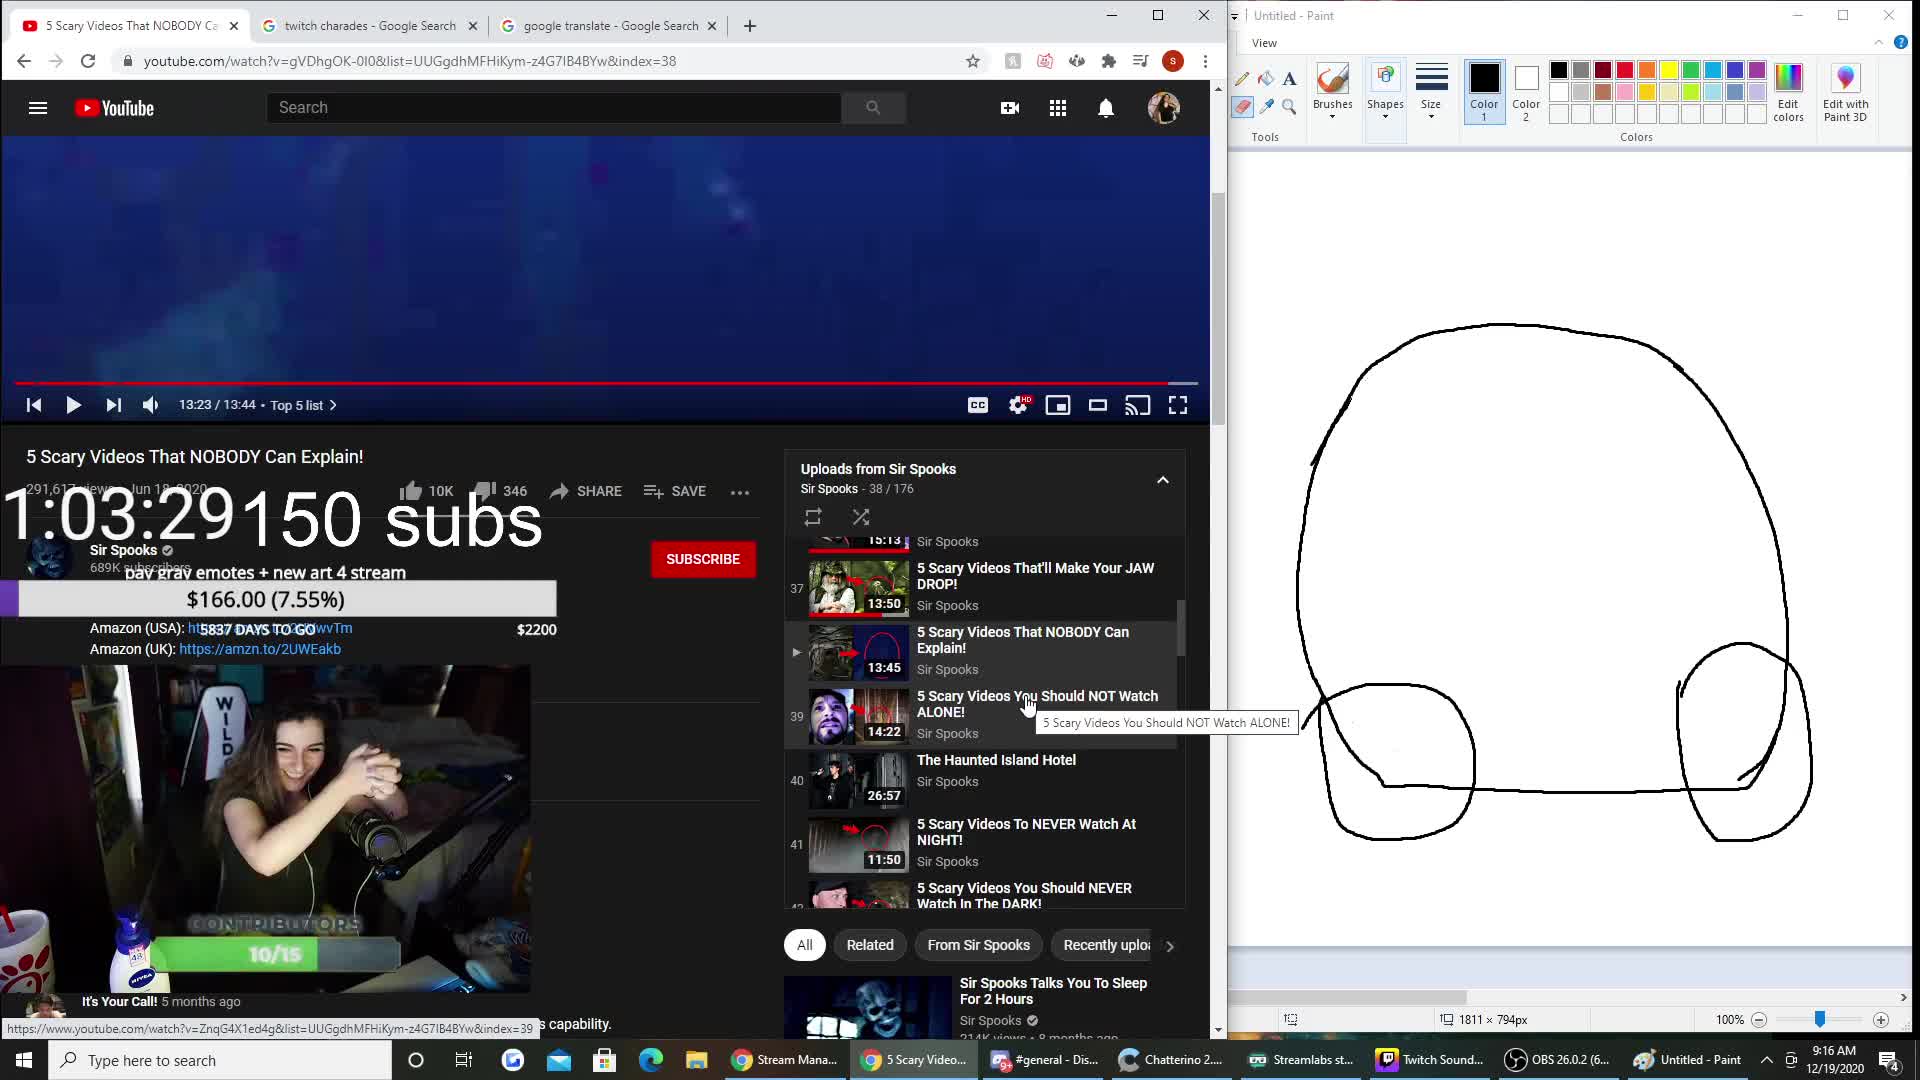The height and width of the screenshot is (1080, 1920).
Task: Open a new Chrome tab
Action: pos(750,26)
